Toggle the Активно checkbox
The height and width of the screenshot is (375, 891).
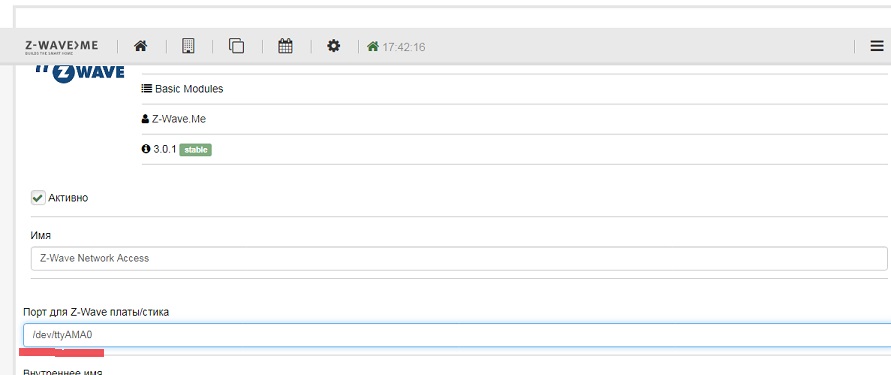click(x=38, y=198)
